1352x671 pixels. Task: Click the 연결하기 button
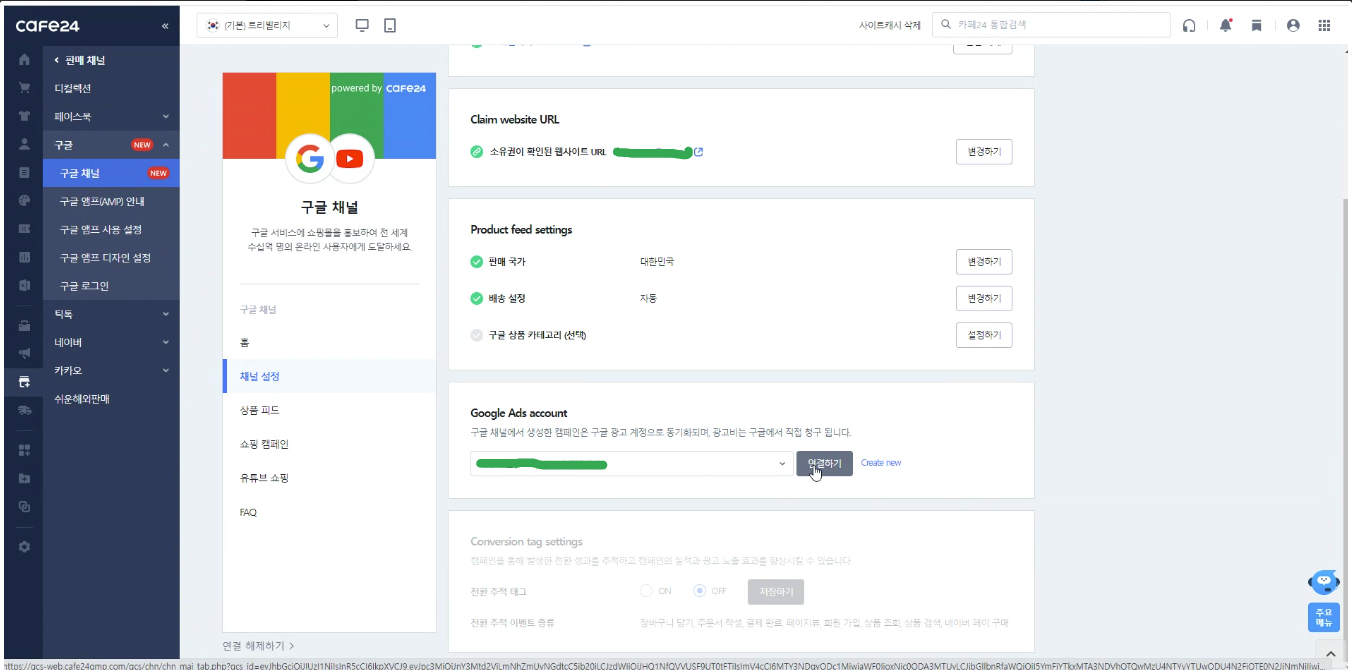825,463
